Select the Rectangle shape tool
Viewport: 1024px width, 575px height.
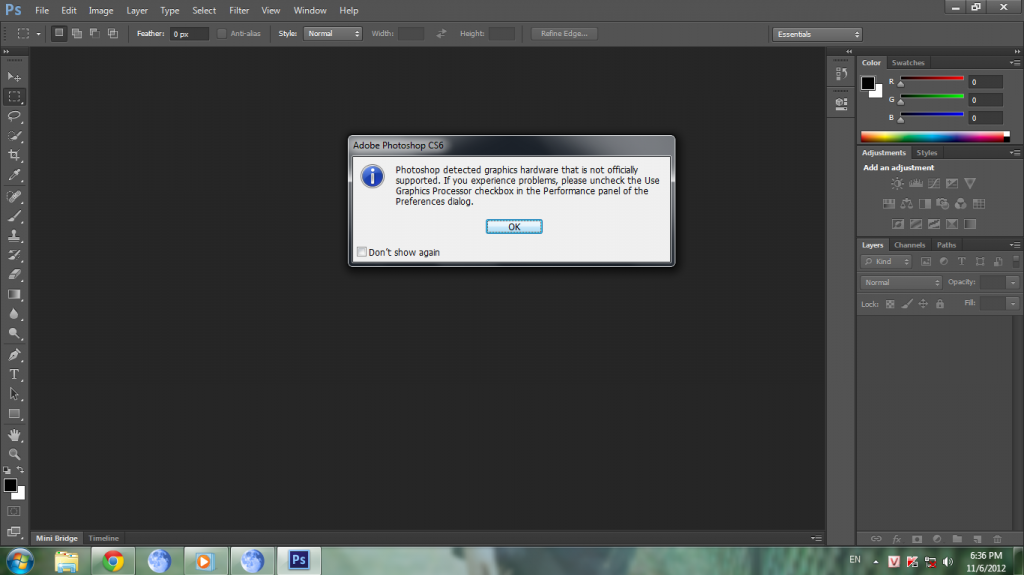pyautogui.click(x=14, y=414)
